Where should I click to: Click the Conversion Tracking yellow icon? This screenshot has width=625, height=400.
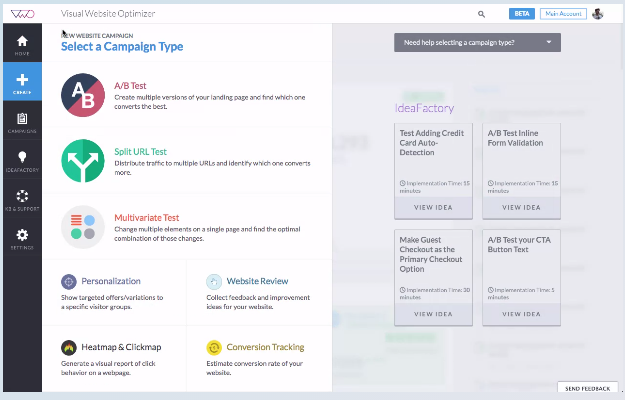214,348
